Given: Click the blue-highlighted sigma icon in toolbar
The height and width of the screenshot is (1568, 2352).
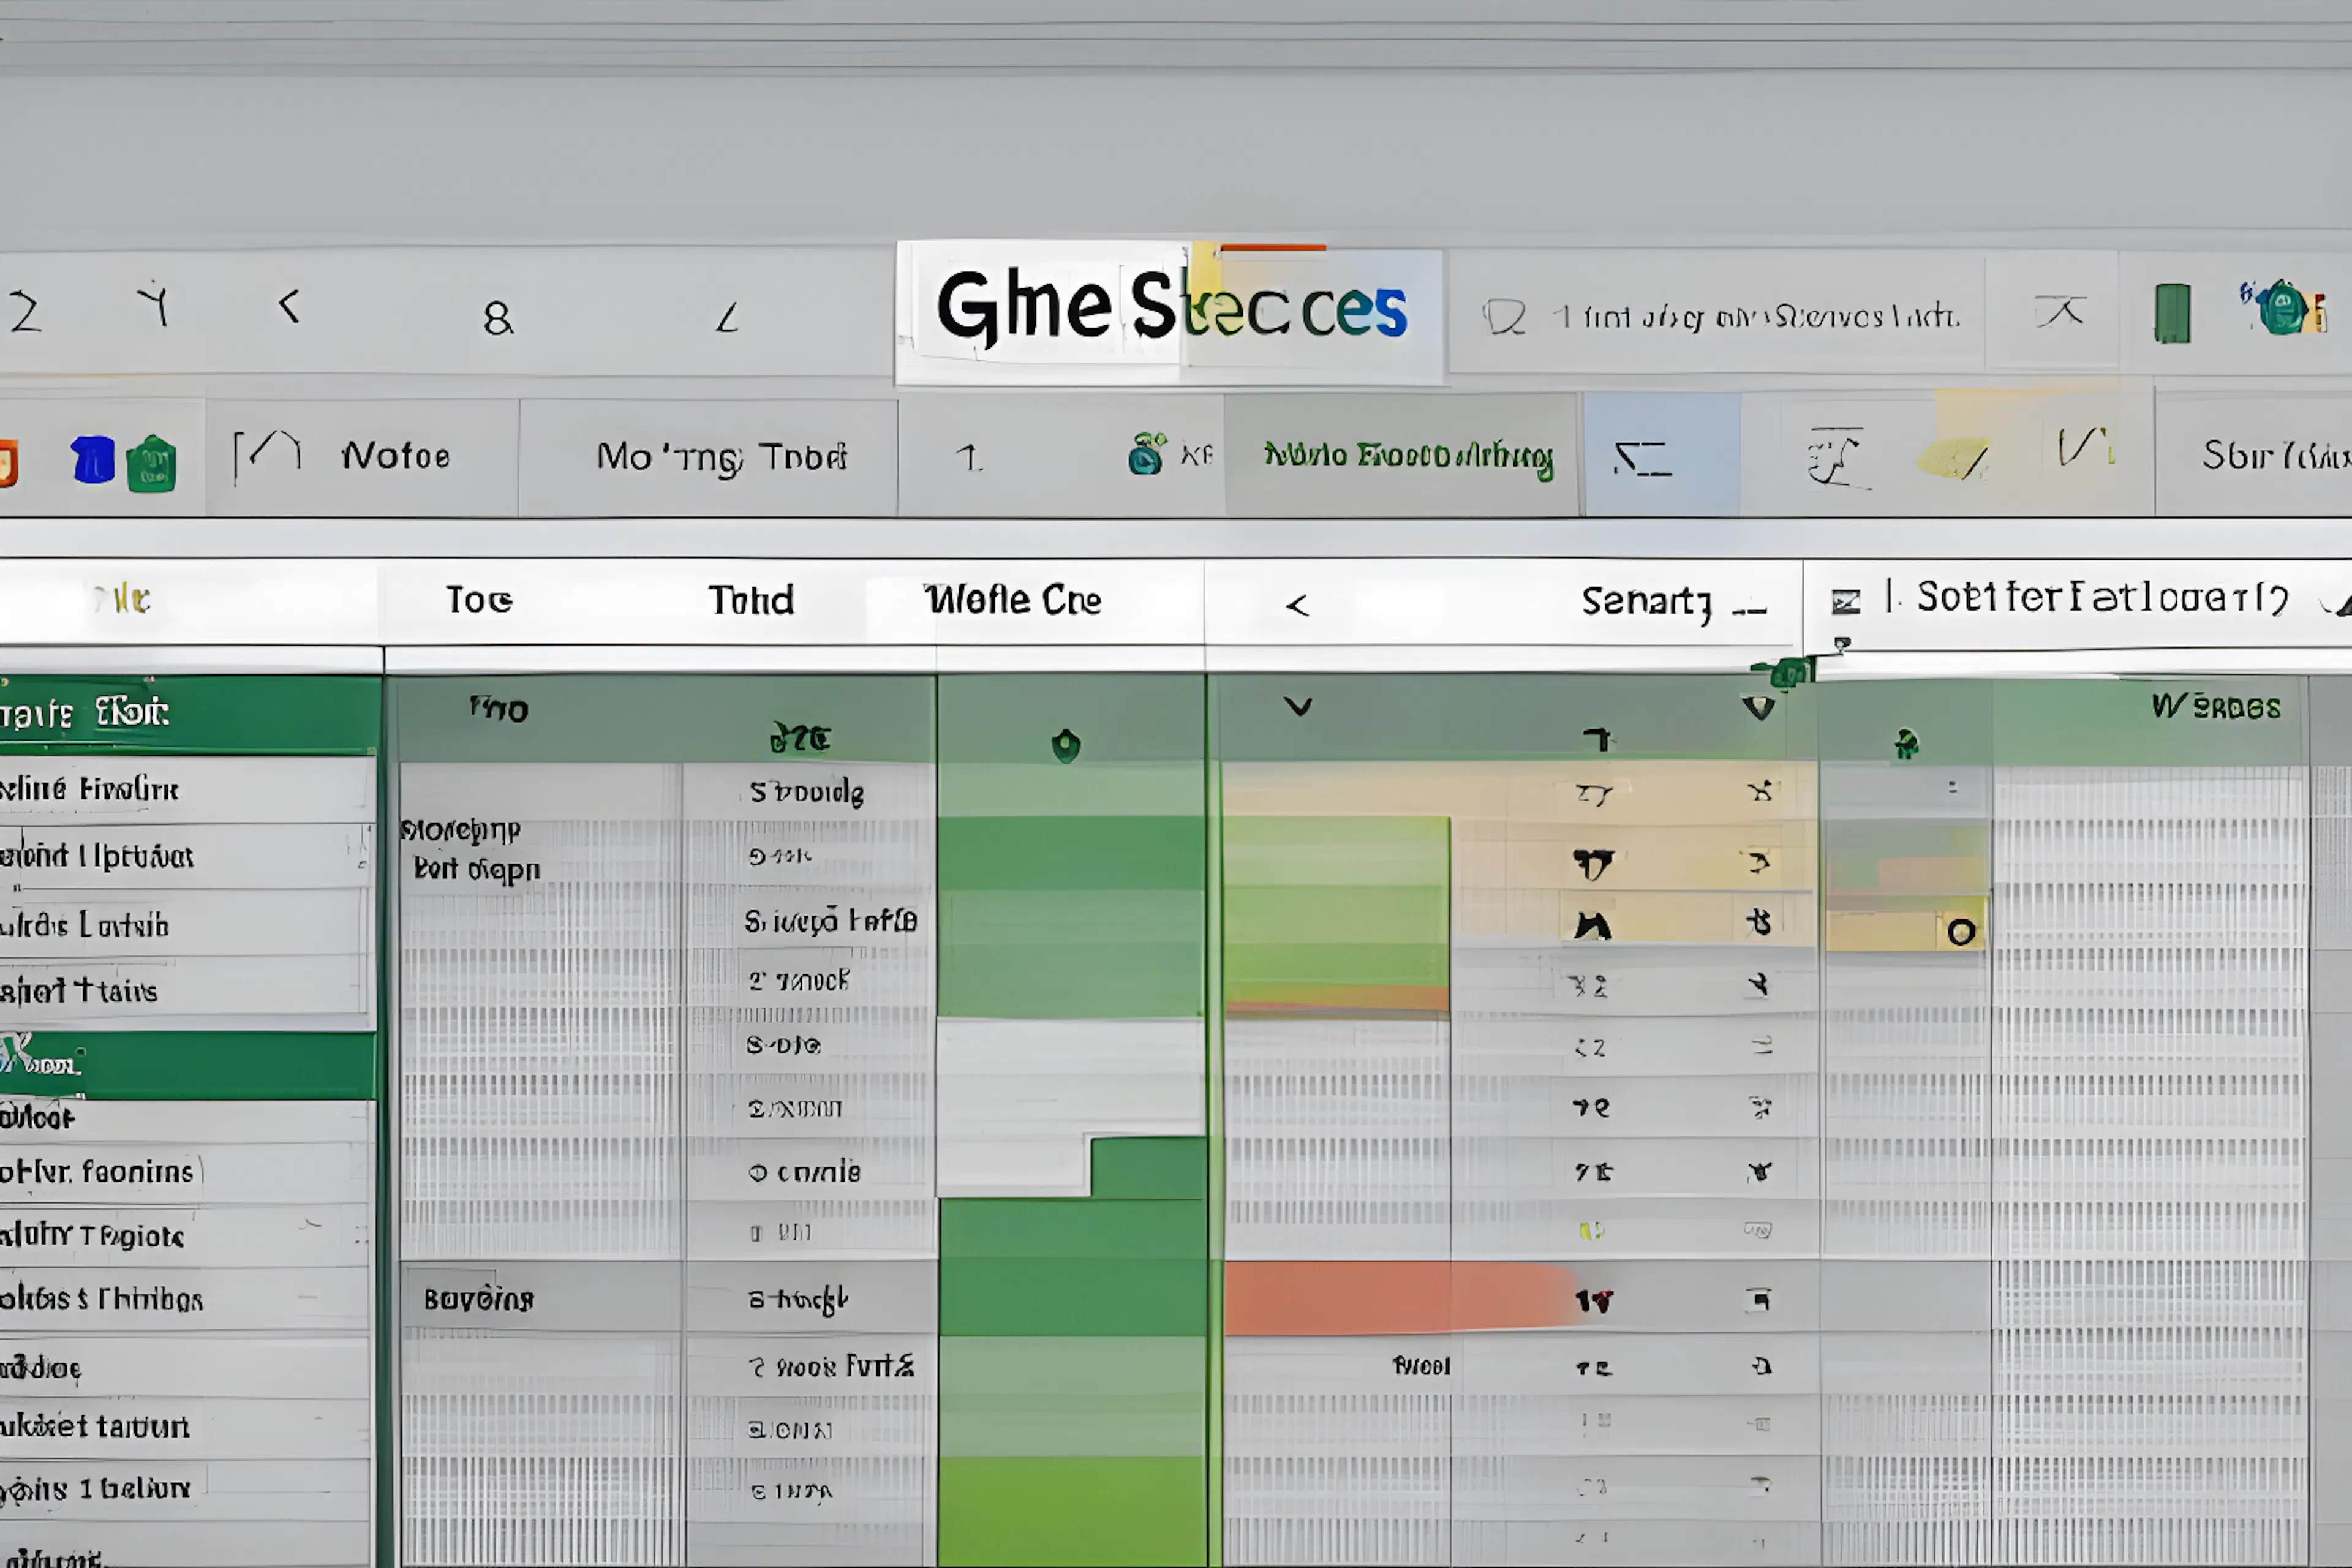Looking at the screenshot, I should (x=1642, y=458).
